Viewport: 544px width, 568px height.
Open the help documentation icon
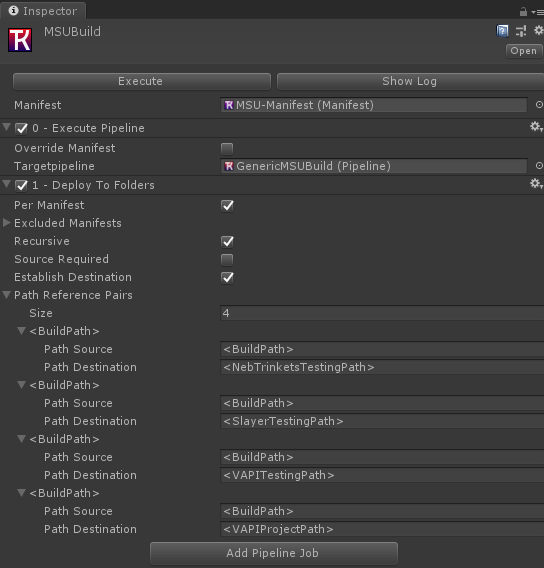coord(502,31)
